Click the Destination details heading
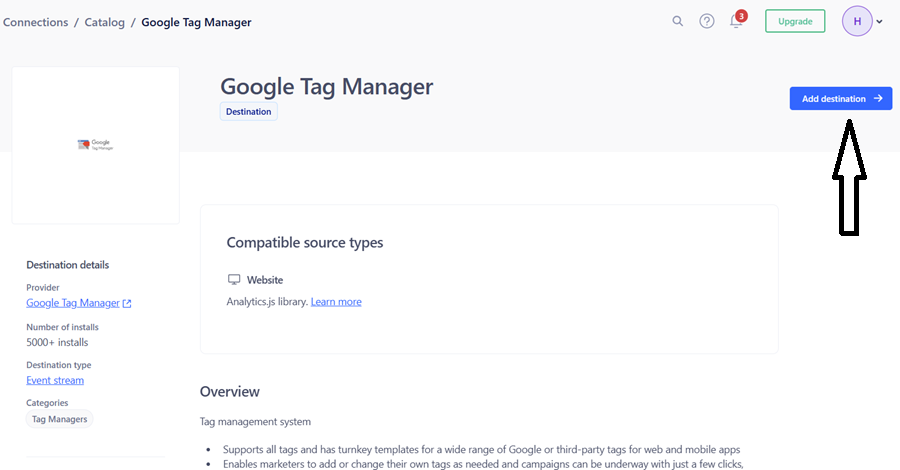 68,265
